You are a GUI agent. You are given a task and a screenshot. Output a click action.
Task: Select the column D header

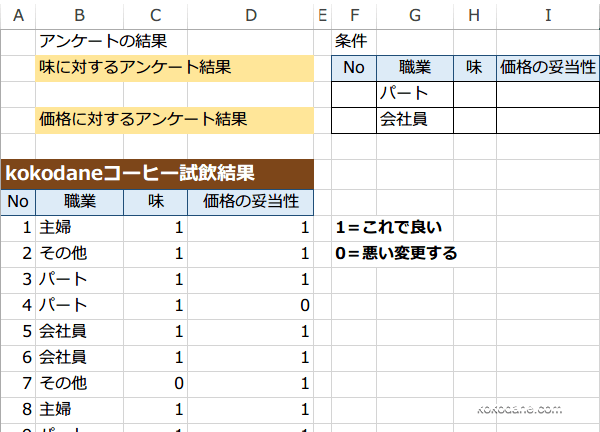click(x=251, y=14)
